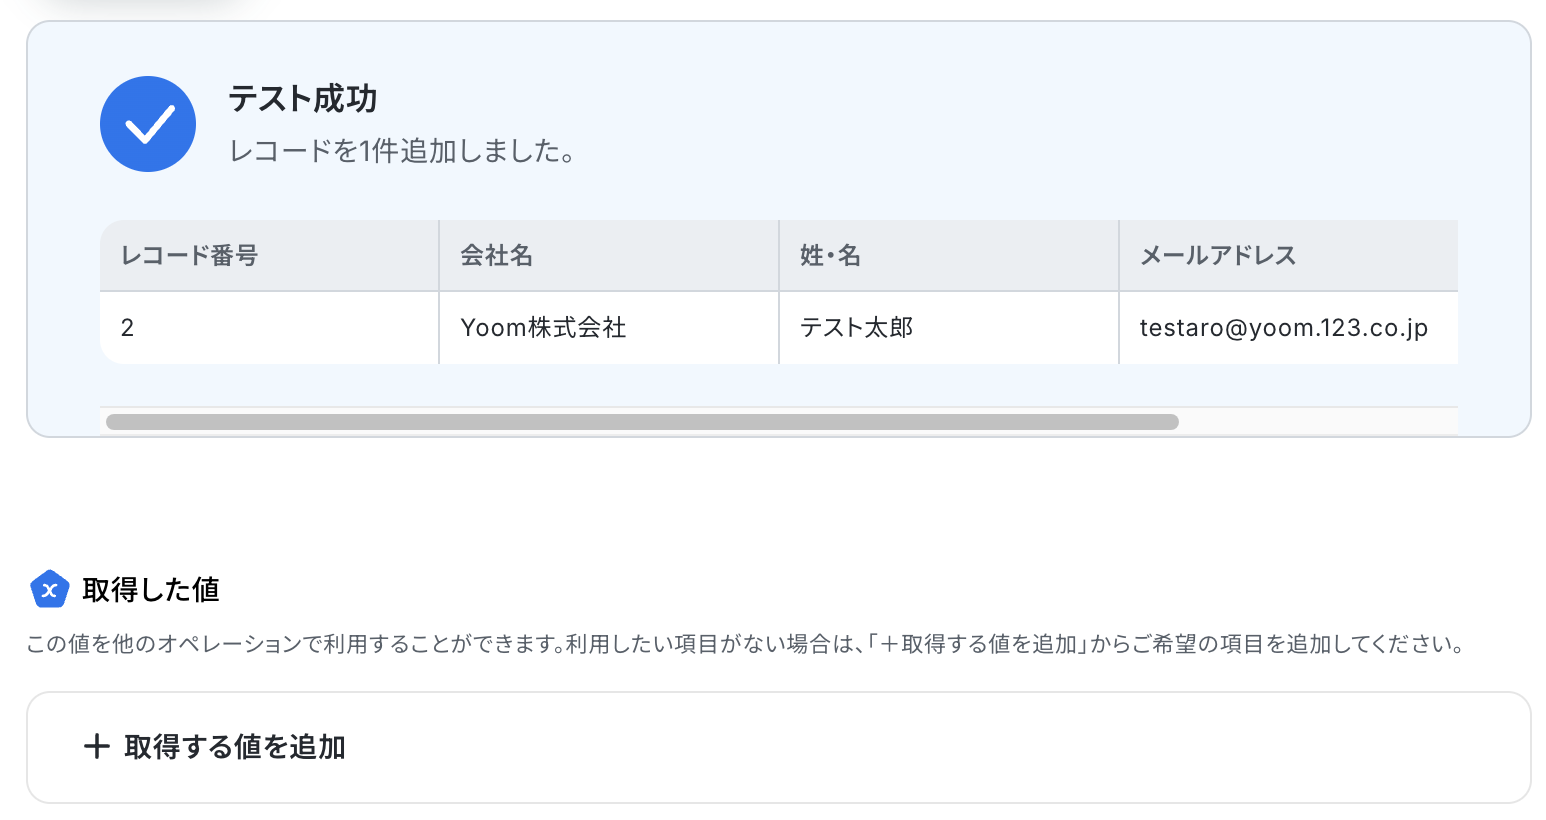Click the plus icon before 取得する値を追加

tap(96, 746)
